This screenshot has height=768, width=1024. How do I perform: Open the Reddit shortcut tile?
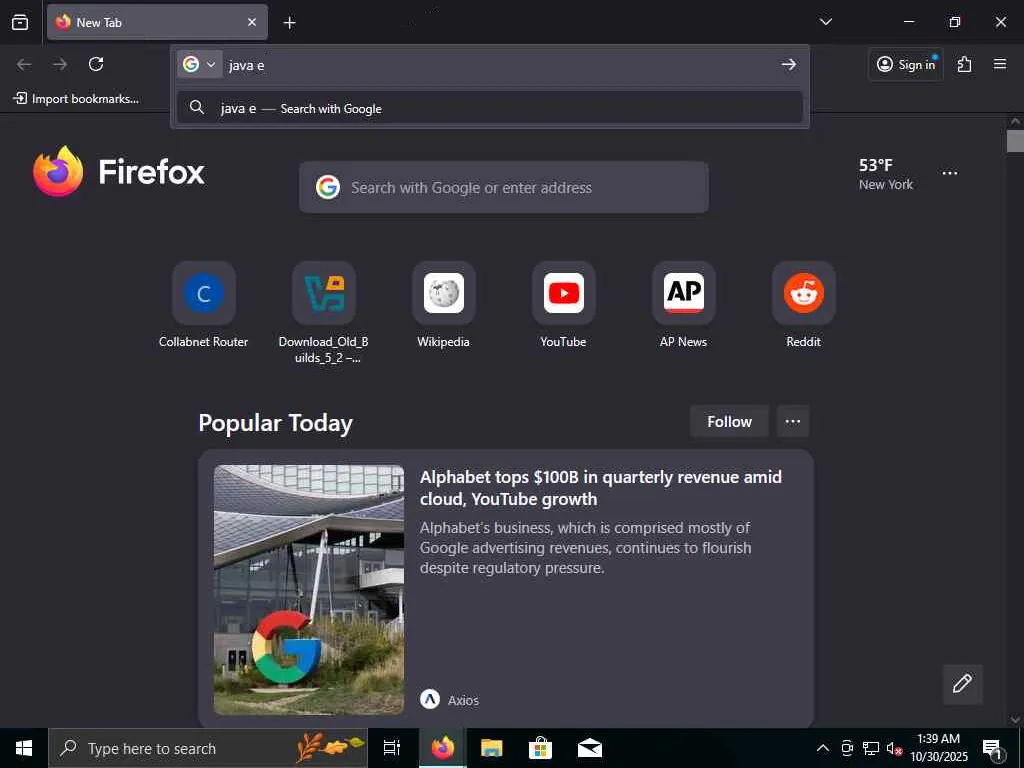[x=803, y=304]
